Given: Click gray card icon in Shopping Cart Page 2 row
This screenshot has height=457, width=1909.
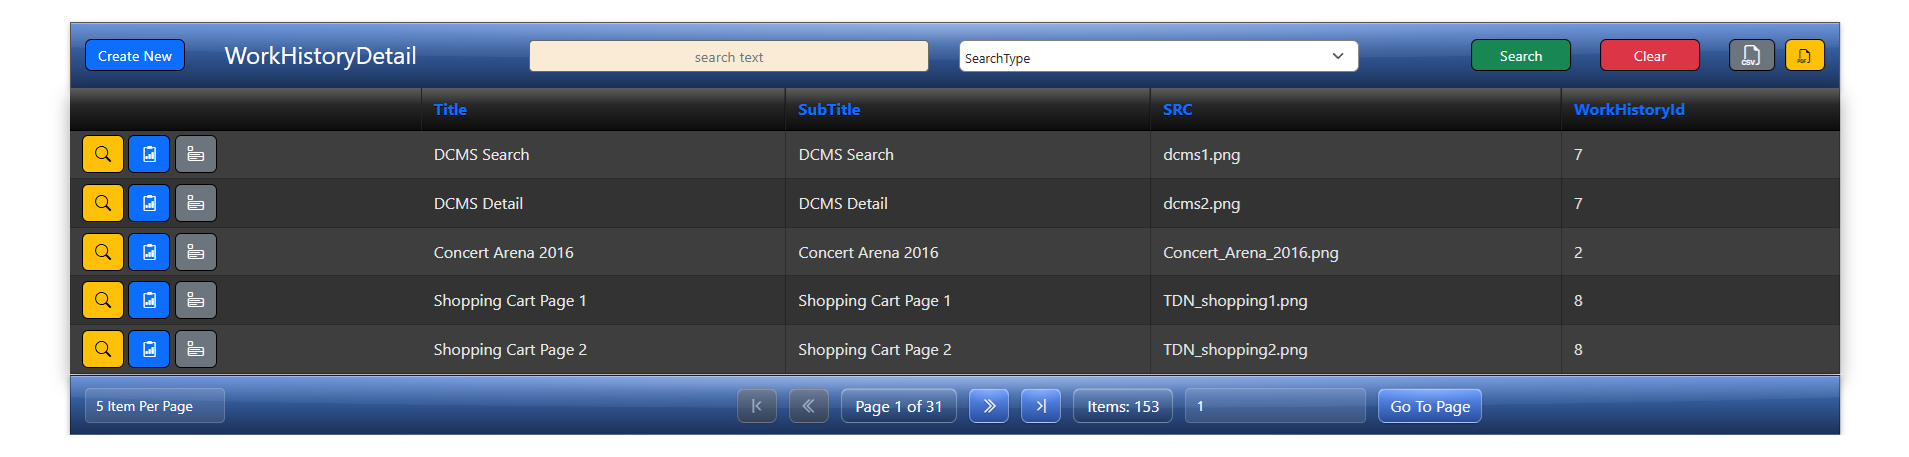Looking at the screenshot, I should pyautogui.click(x=196, y=349).
